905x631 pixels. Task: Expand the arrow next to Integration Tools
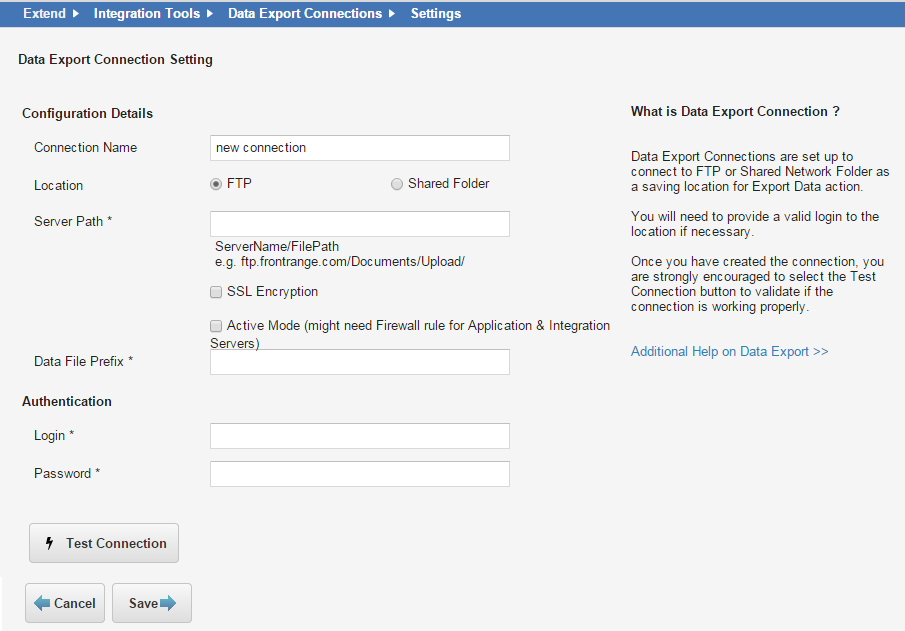tap(211, 13)
